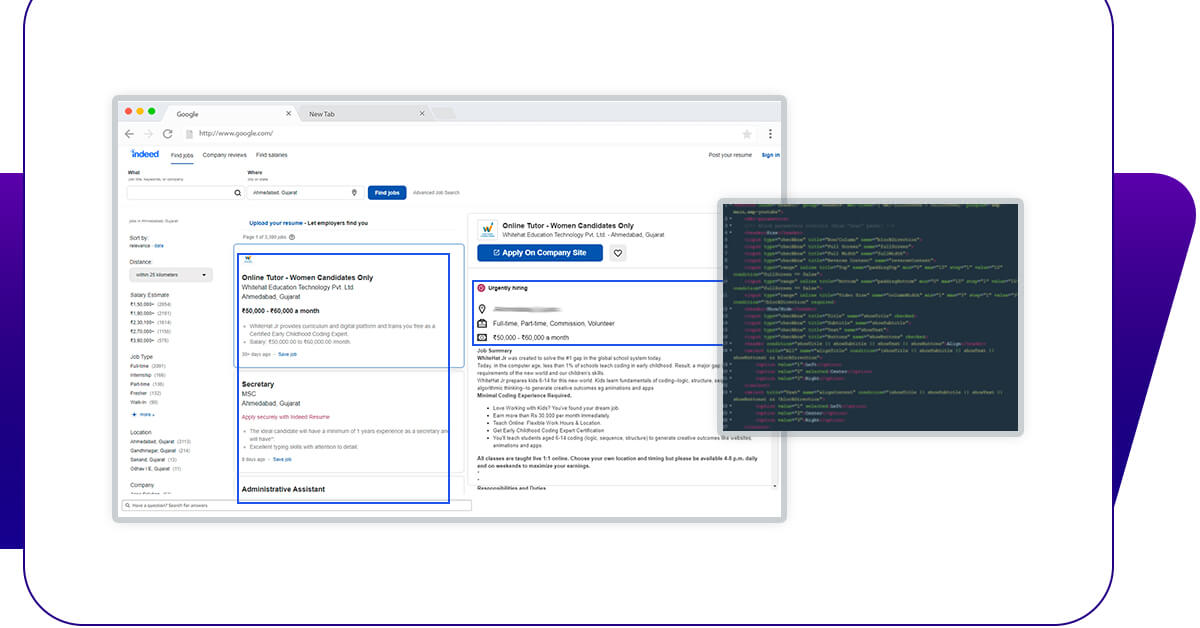Filter location Sanand, Gujarat
Screen dimensions: 1200x628
click(x=148, y=459)
